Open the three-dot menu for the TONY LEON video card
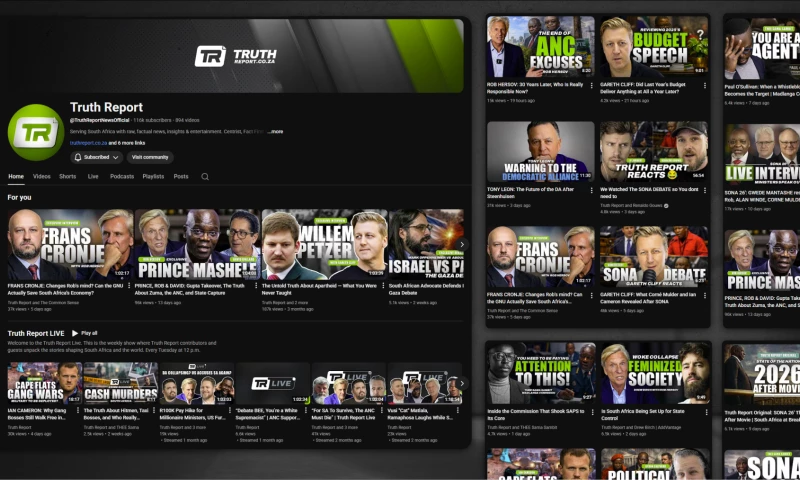The image size is (800, 480). tap(591, 190)
